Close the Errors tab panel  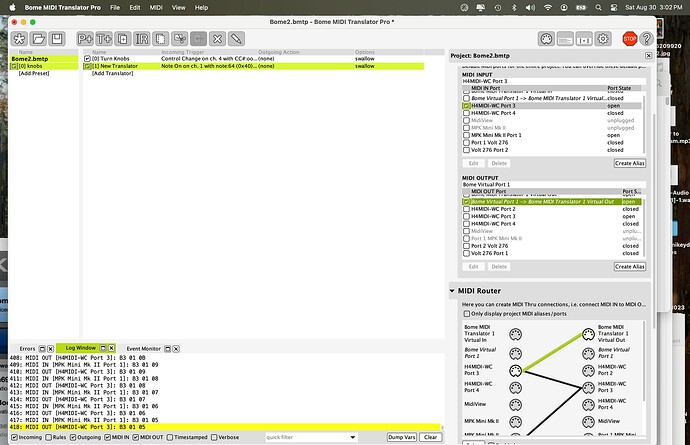(50, 349)
